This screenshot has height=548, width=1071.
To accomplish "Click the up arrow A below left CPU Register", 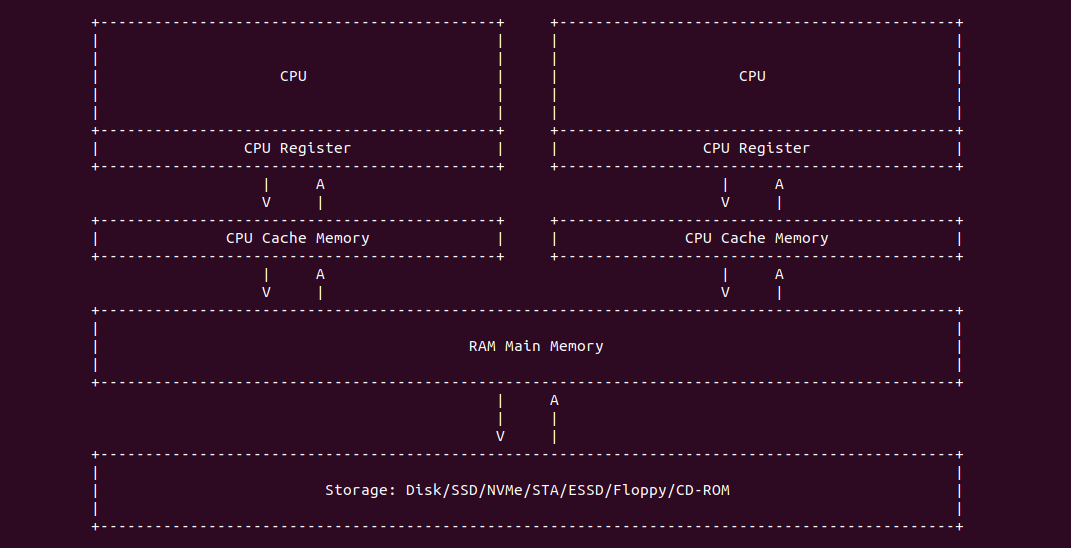I will 320,184.
